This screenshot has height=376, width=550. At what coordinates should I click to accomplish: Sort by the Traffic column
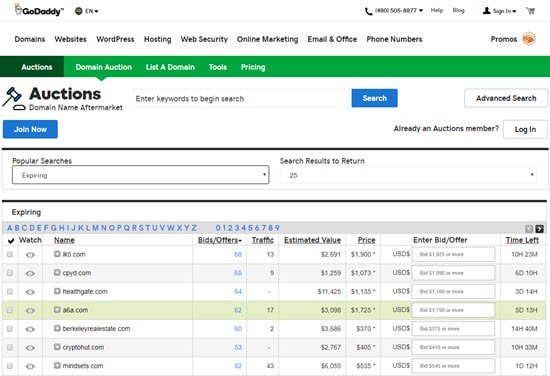(263, 240)
